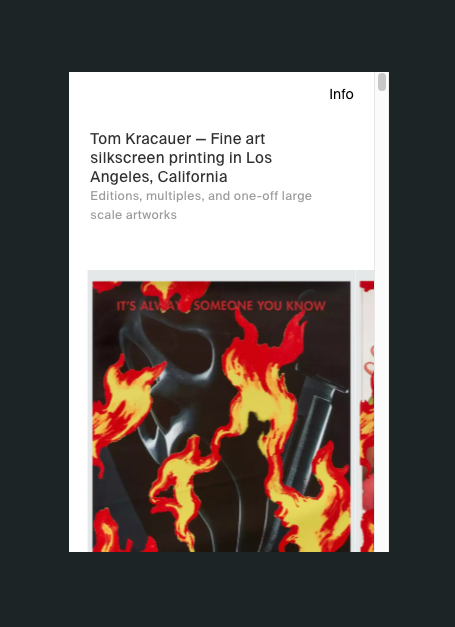
Task: Click the 'IT'S ALWAYS SOMEONE YOU KNOW' caption
Action: click(221, 306)
